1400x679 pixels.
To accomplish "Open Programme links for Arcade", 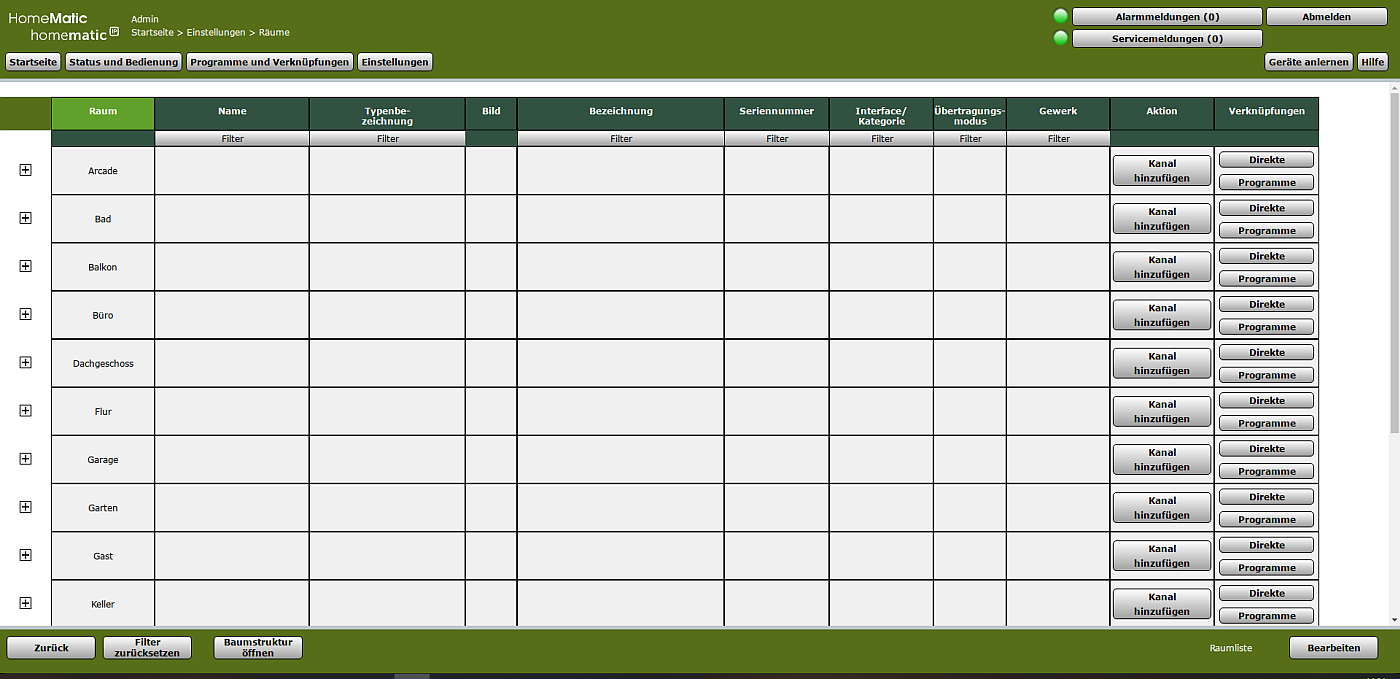I will [x=1267, y=183].
